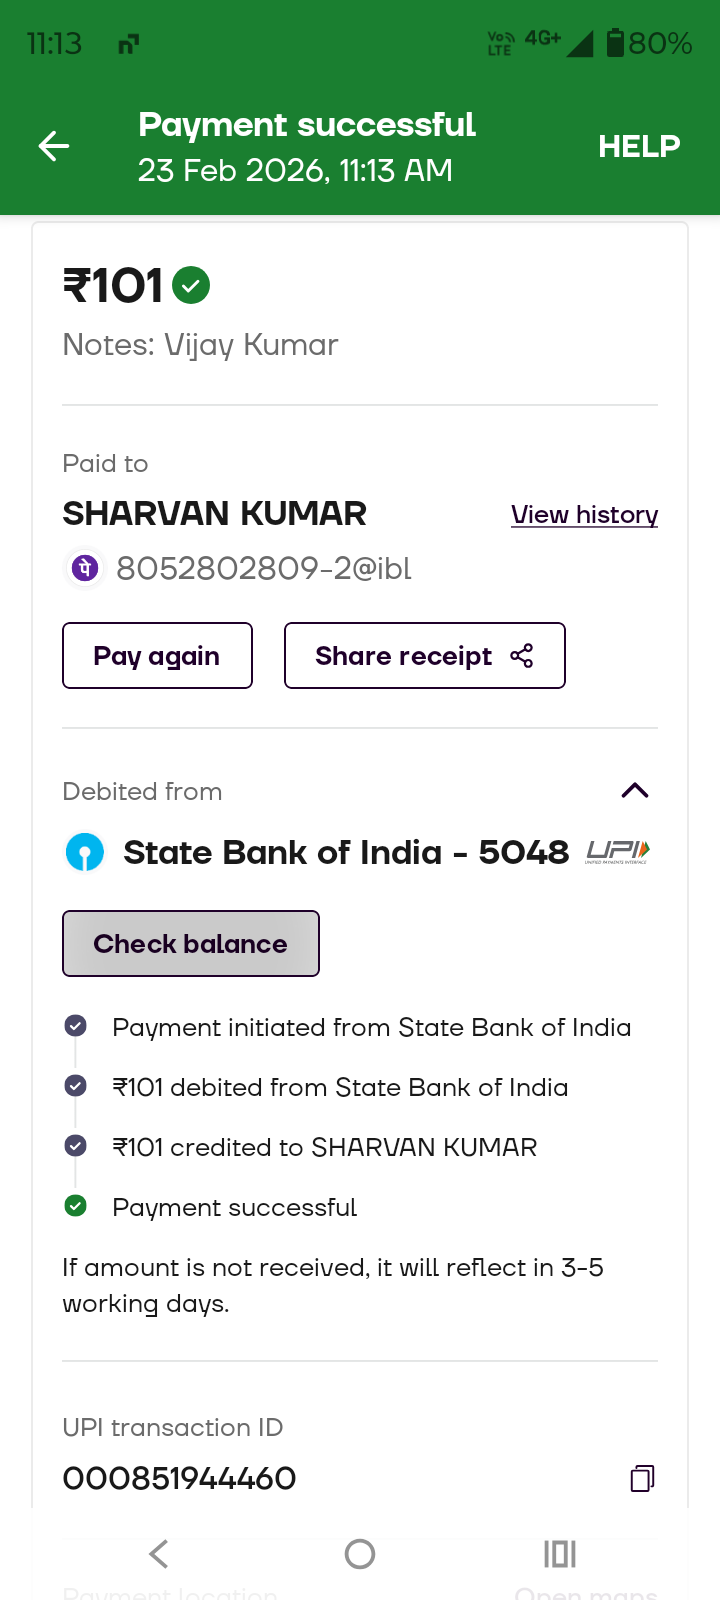Tap the back arrow in header
Image resolution: width=720 pixels, height=1600 pixels.
[x=54, y=147]
